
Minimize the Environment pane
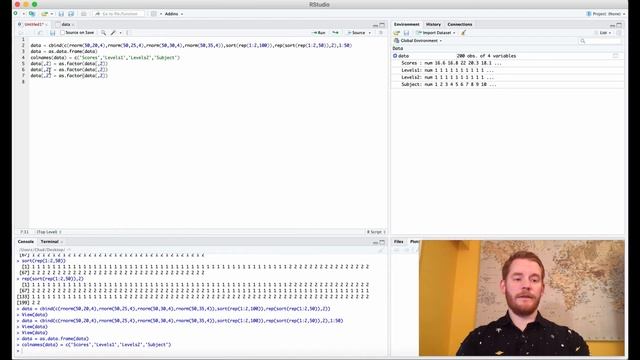click(612, 25)
